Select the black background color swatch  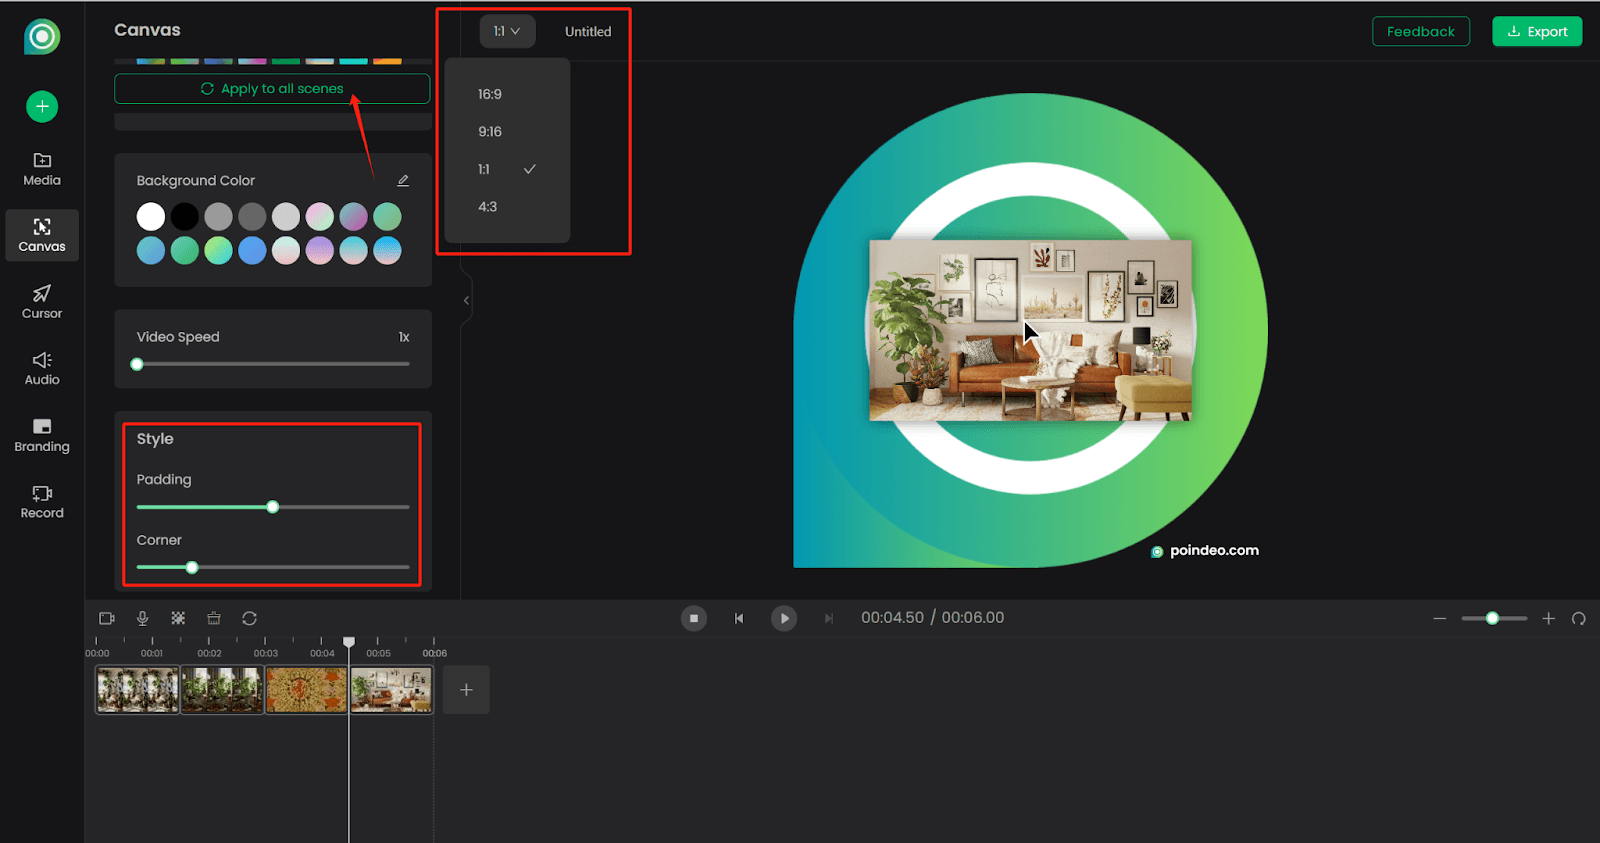(x=185, y=216)
